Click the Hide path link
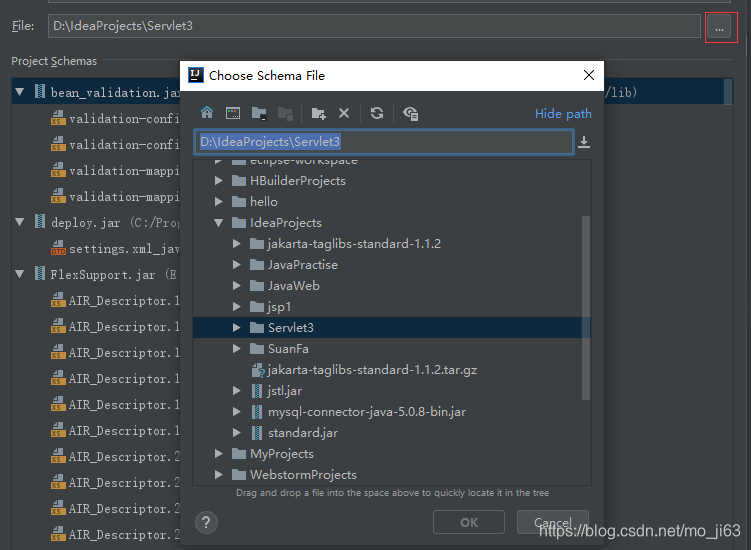 coord(563,114)
